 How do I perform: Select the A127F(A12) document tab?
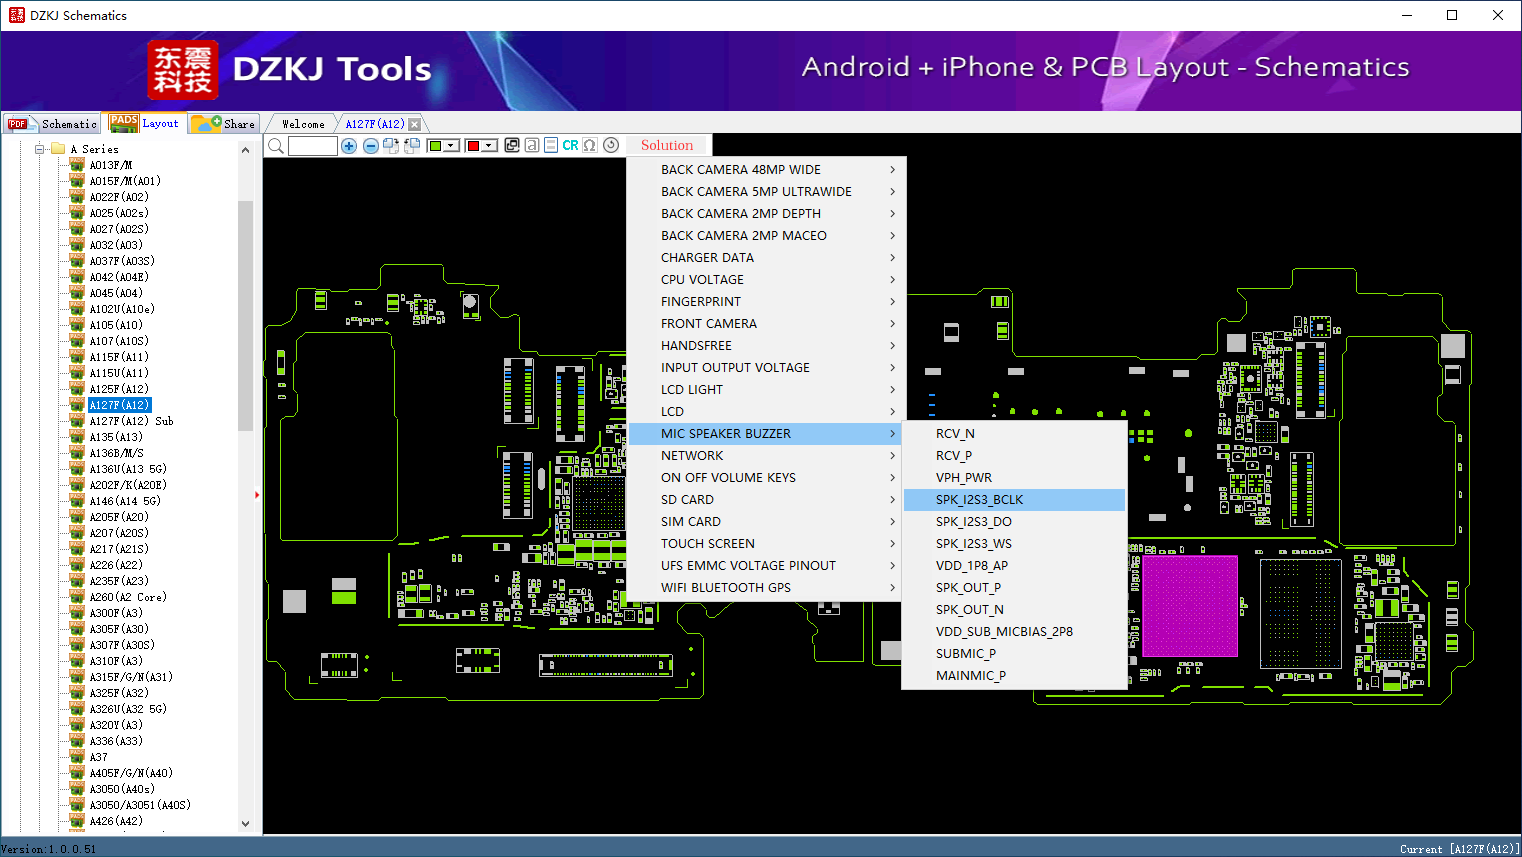375,124
